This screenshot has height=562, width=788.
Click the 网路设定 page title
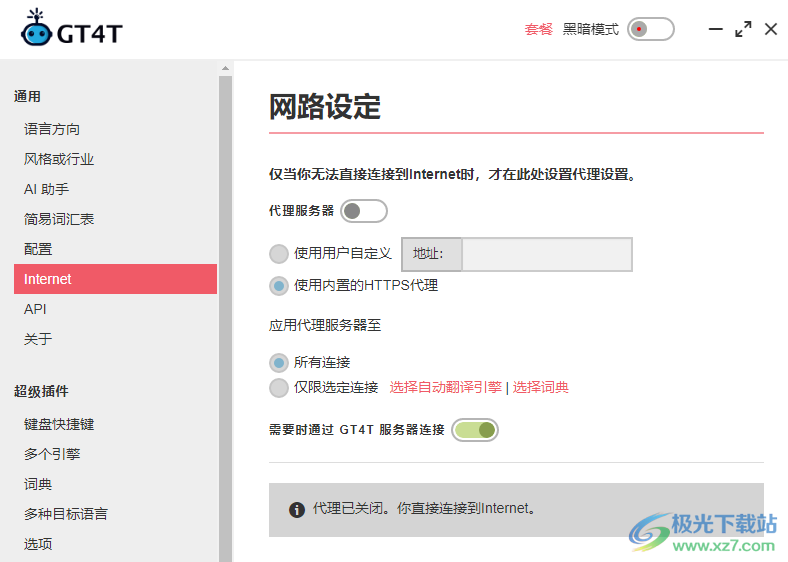325,107
